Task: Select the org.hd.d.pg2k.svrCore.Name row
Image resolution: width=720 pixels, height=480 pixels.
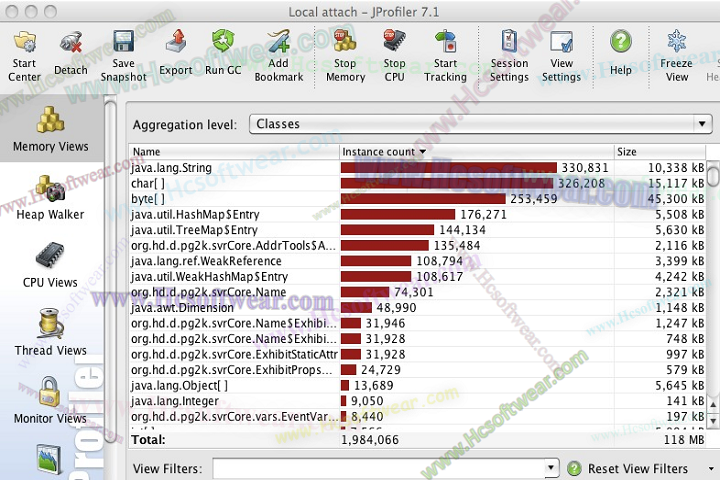Action: (x=417, y=292)
